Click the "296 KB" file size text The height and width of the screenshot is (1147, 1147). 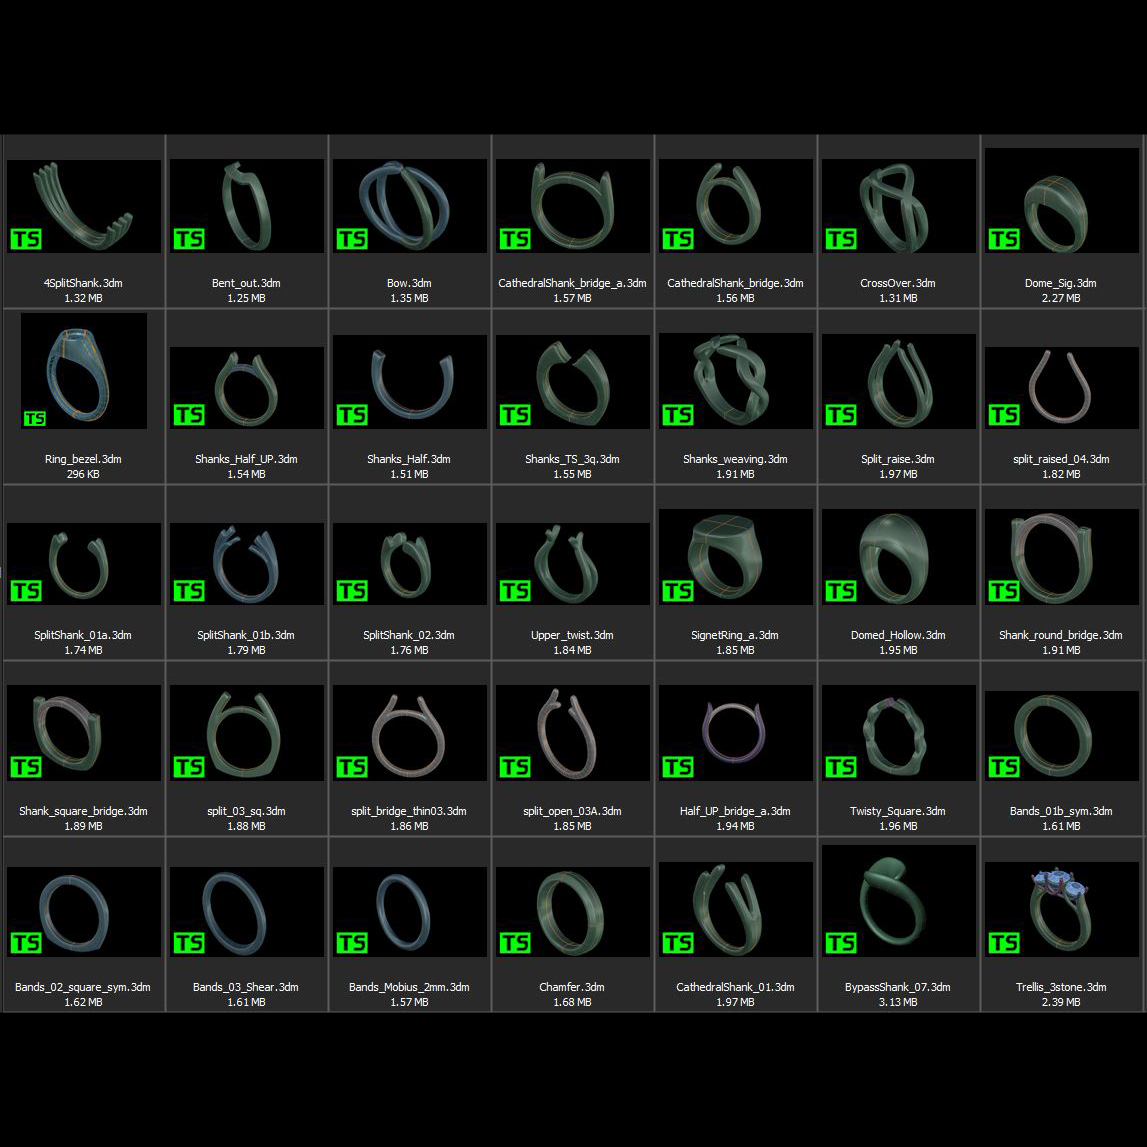[x=83, y=474]
